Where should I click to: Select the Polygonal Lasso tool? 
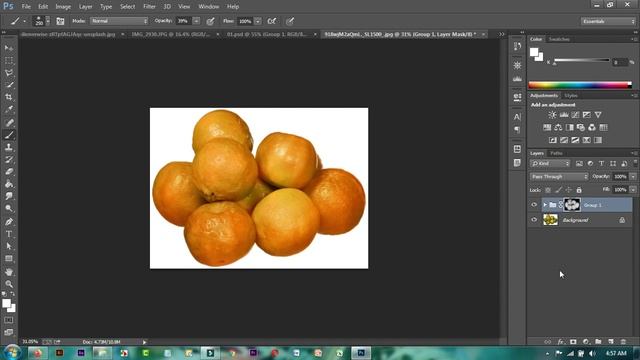coord(9,73)
